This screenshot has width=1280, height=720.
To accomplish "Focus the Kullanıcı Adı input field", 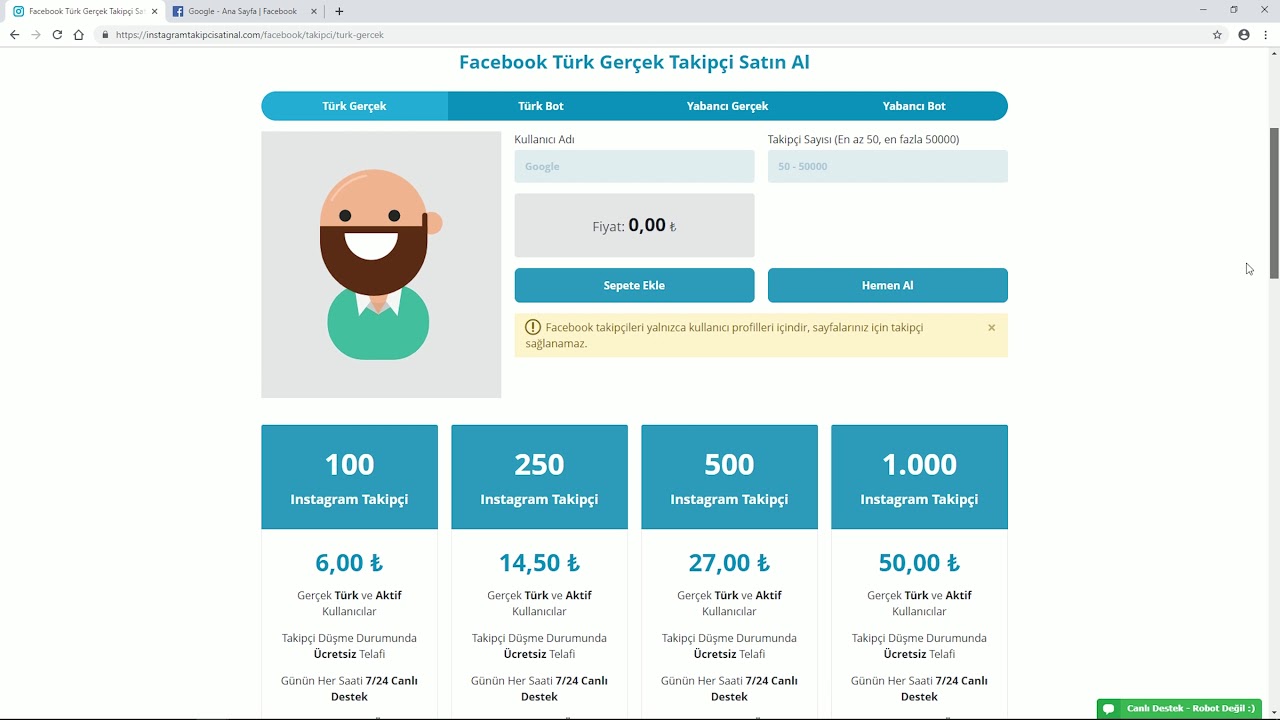I will [634, 166].
